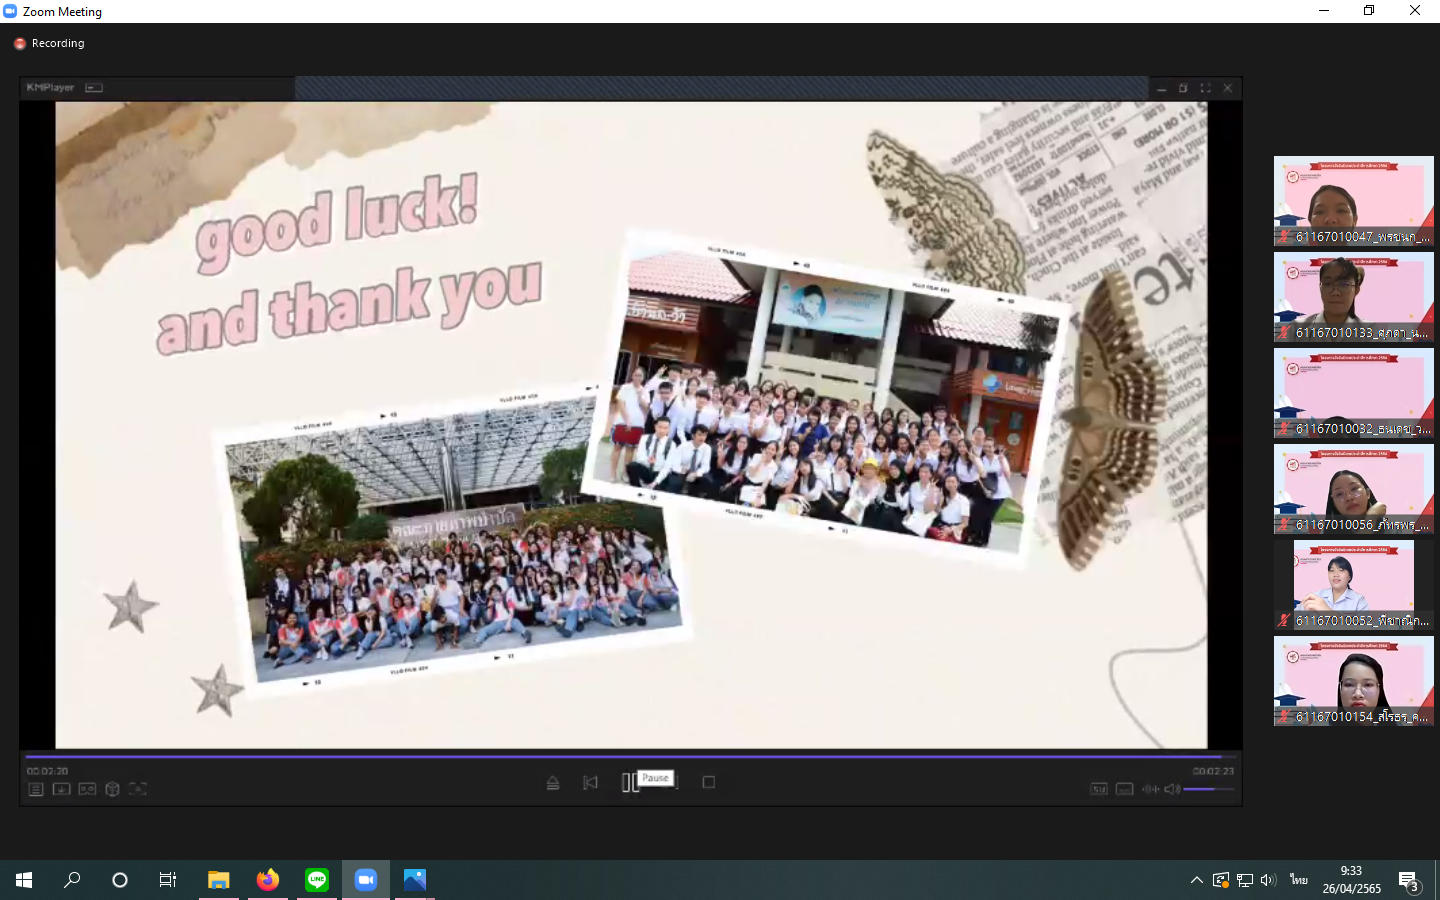Pause the KMPlayer video playback
1440x900 pixels.
(630, 783)
